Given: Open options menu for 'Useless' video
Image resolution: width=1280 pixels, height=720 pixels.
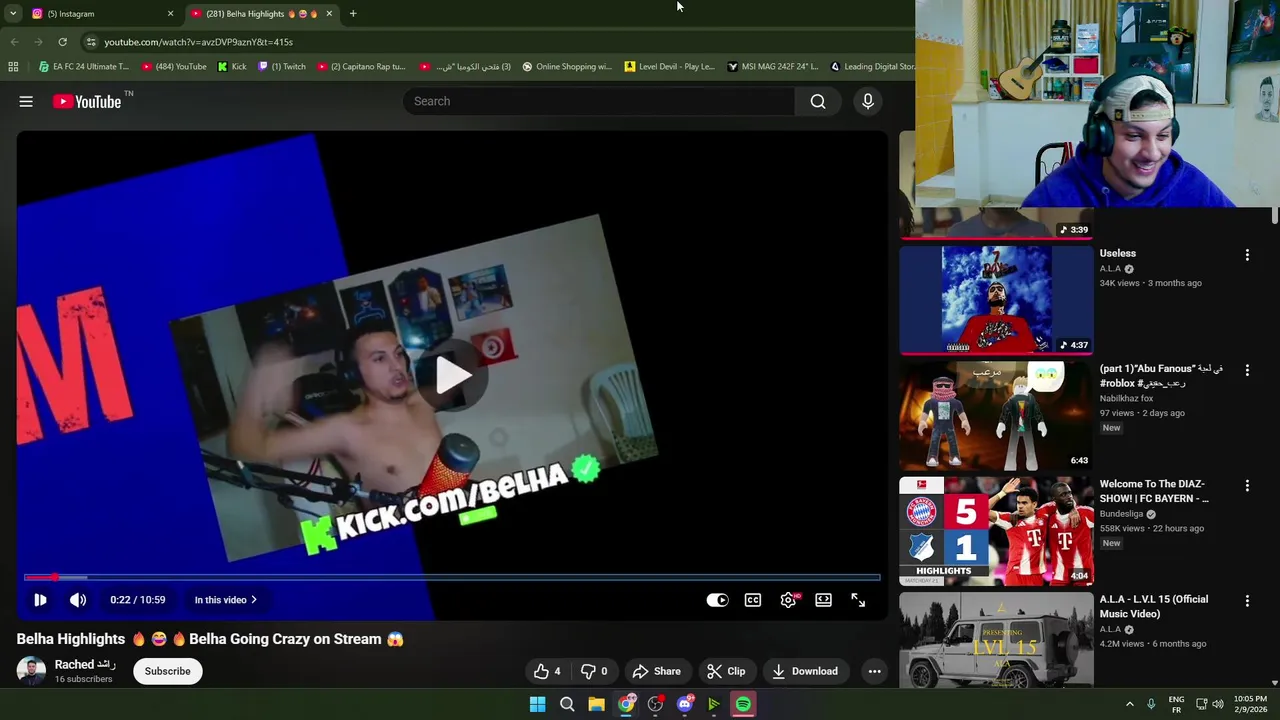Looking at the screenshot, I should pyautogui.click(x=1247, y=255).
